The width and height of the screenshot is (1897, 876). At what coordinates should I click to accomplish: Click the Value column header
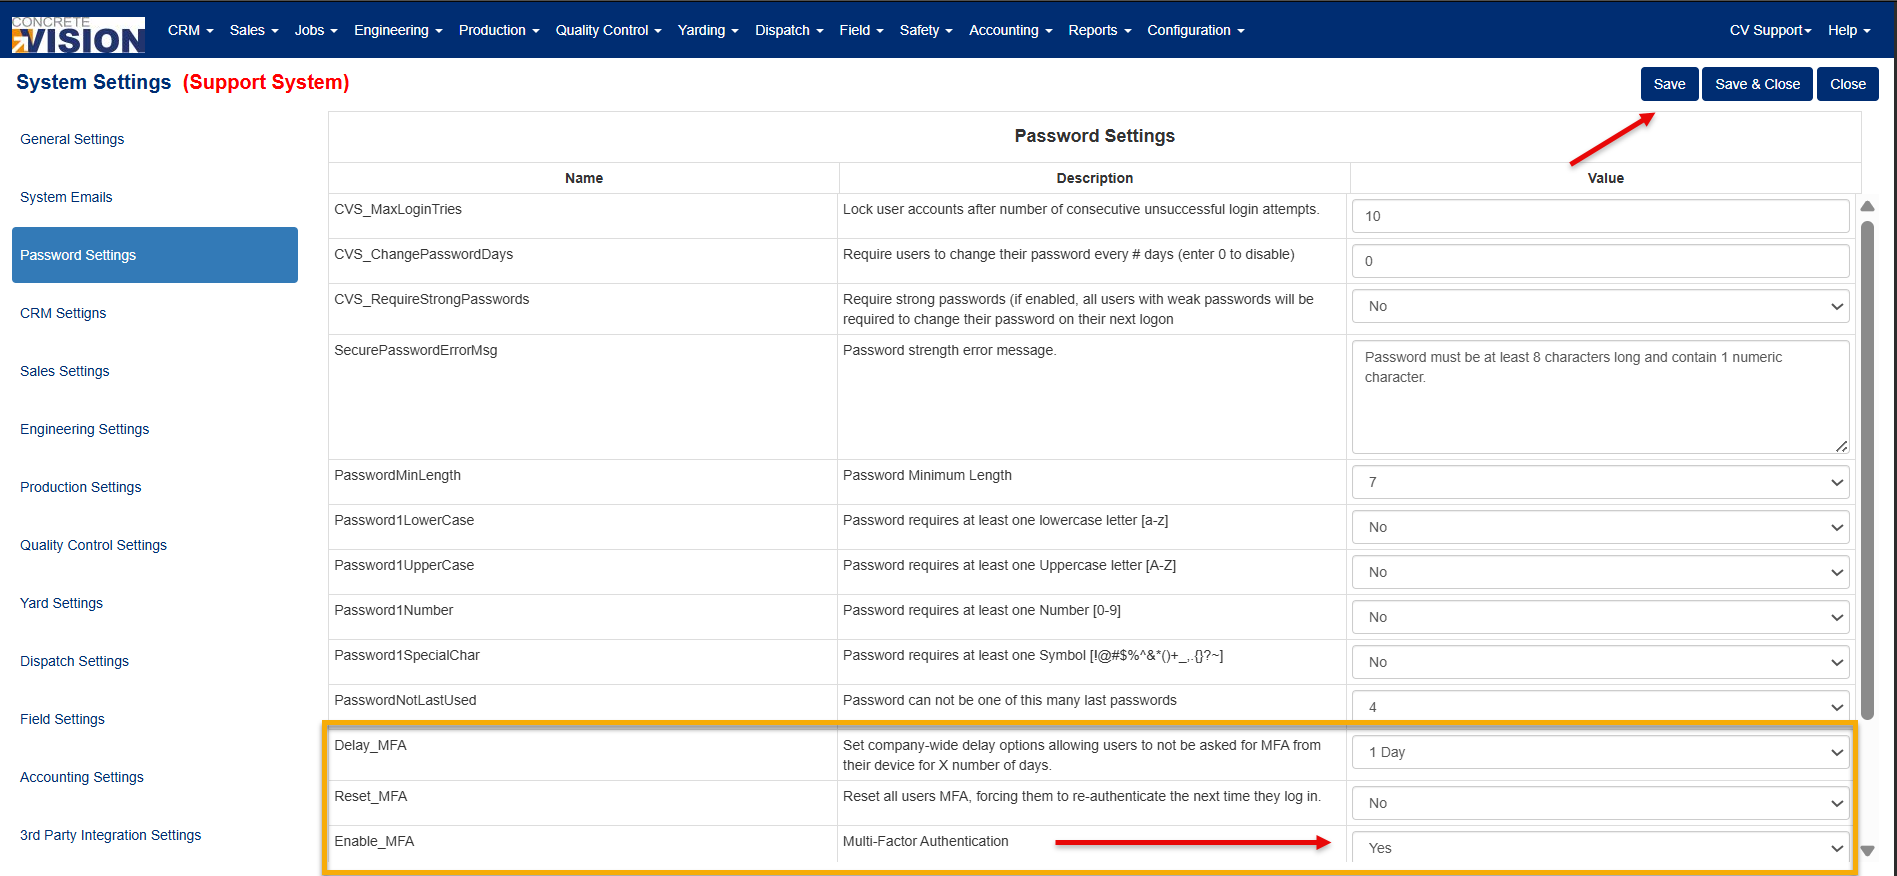[x=1606, y=178]
